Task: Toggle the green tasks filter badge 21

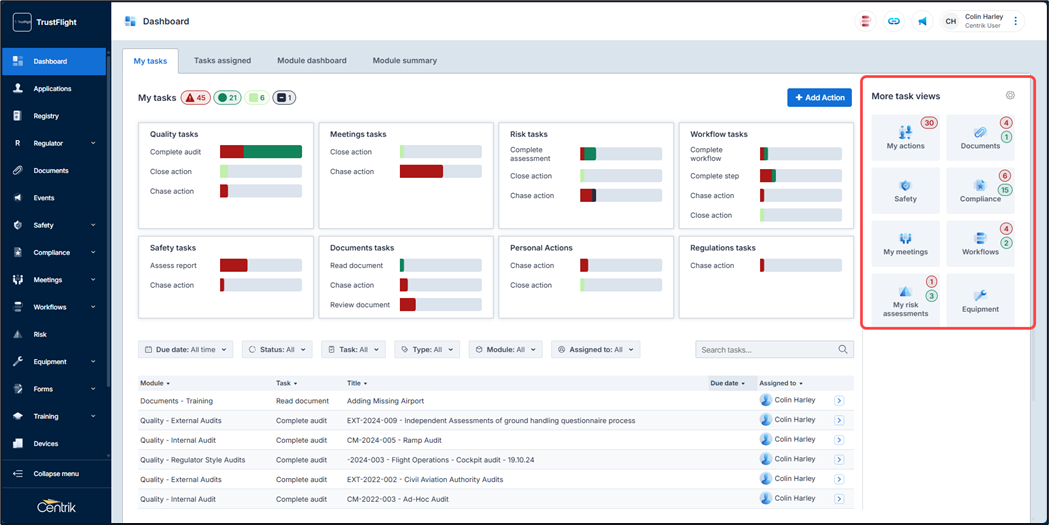Action: point(228,98)
